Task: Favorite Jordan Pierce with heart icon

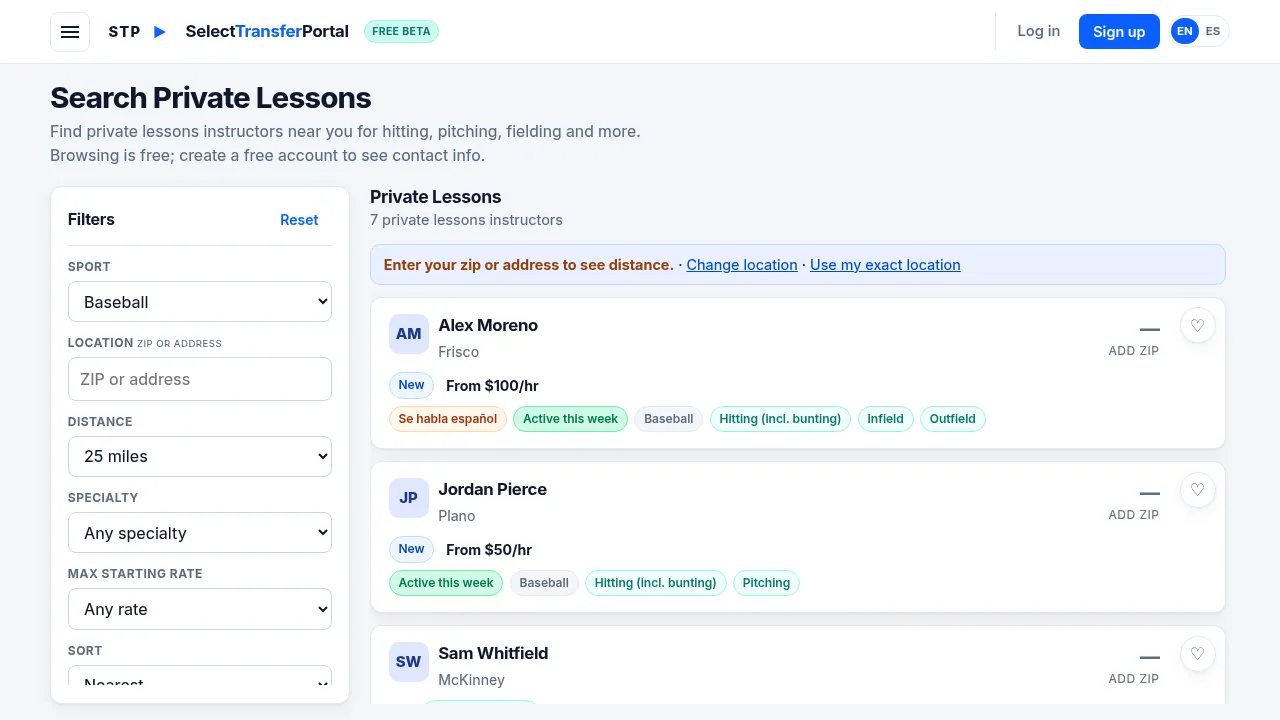Action: pyautogui.click(x=1198, y=489)
